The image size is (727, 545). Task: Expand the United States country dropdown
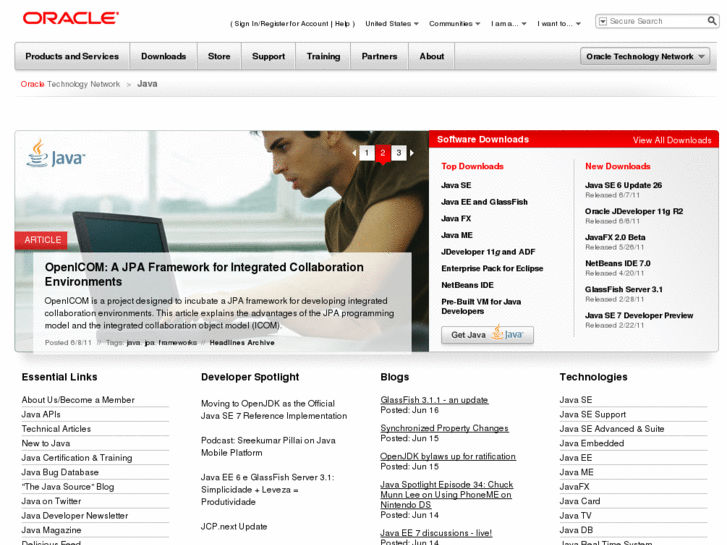click(x=392, y=24)
